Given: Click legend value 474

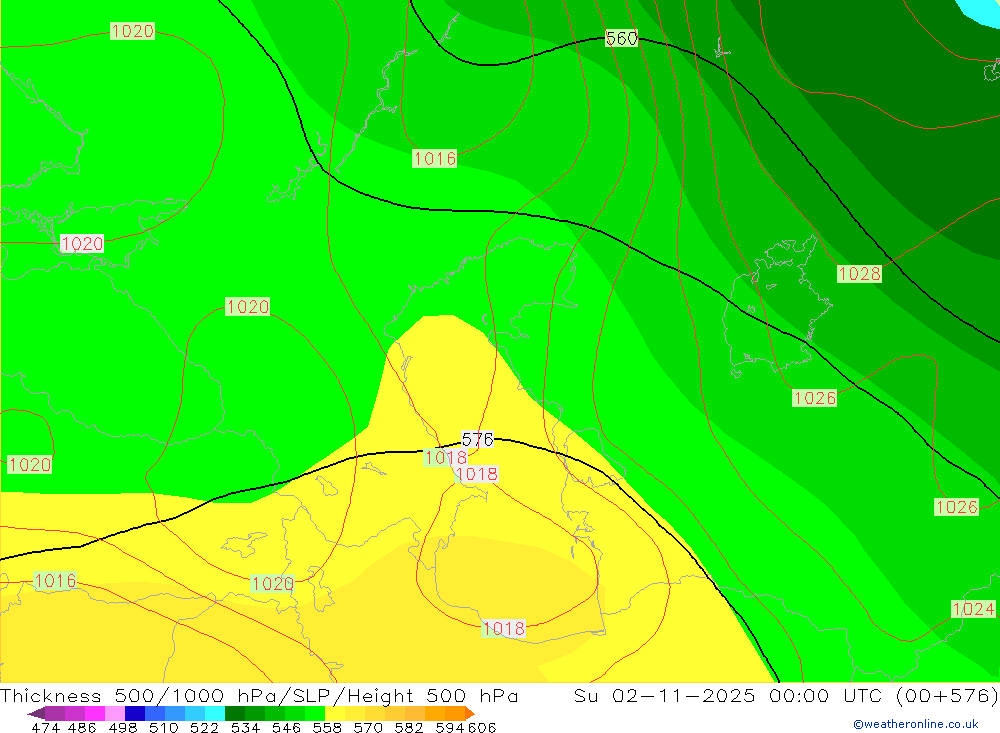Looking at the screenshot, I should click(x=45, y=727).
